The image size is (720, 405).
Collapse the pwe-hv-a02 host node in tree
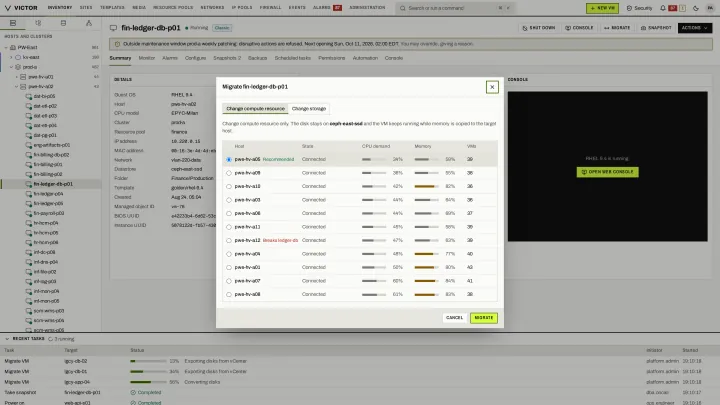pyautogui.click(x=17, y=86)
